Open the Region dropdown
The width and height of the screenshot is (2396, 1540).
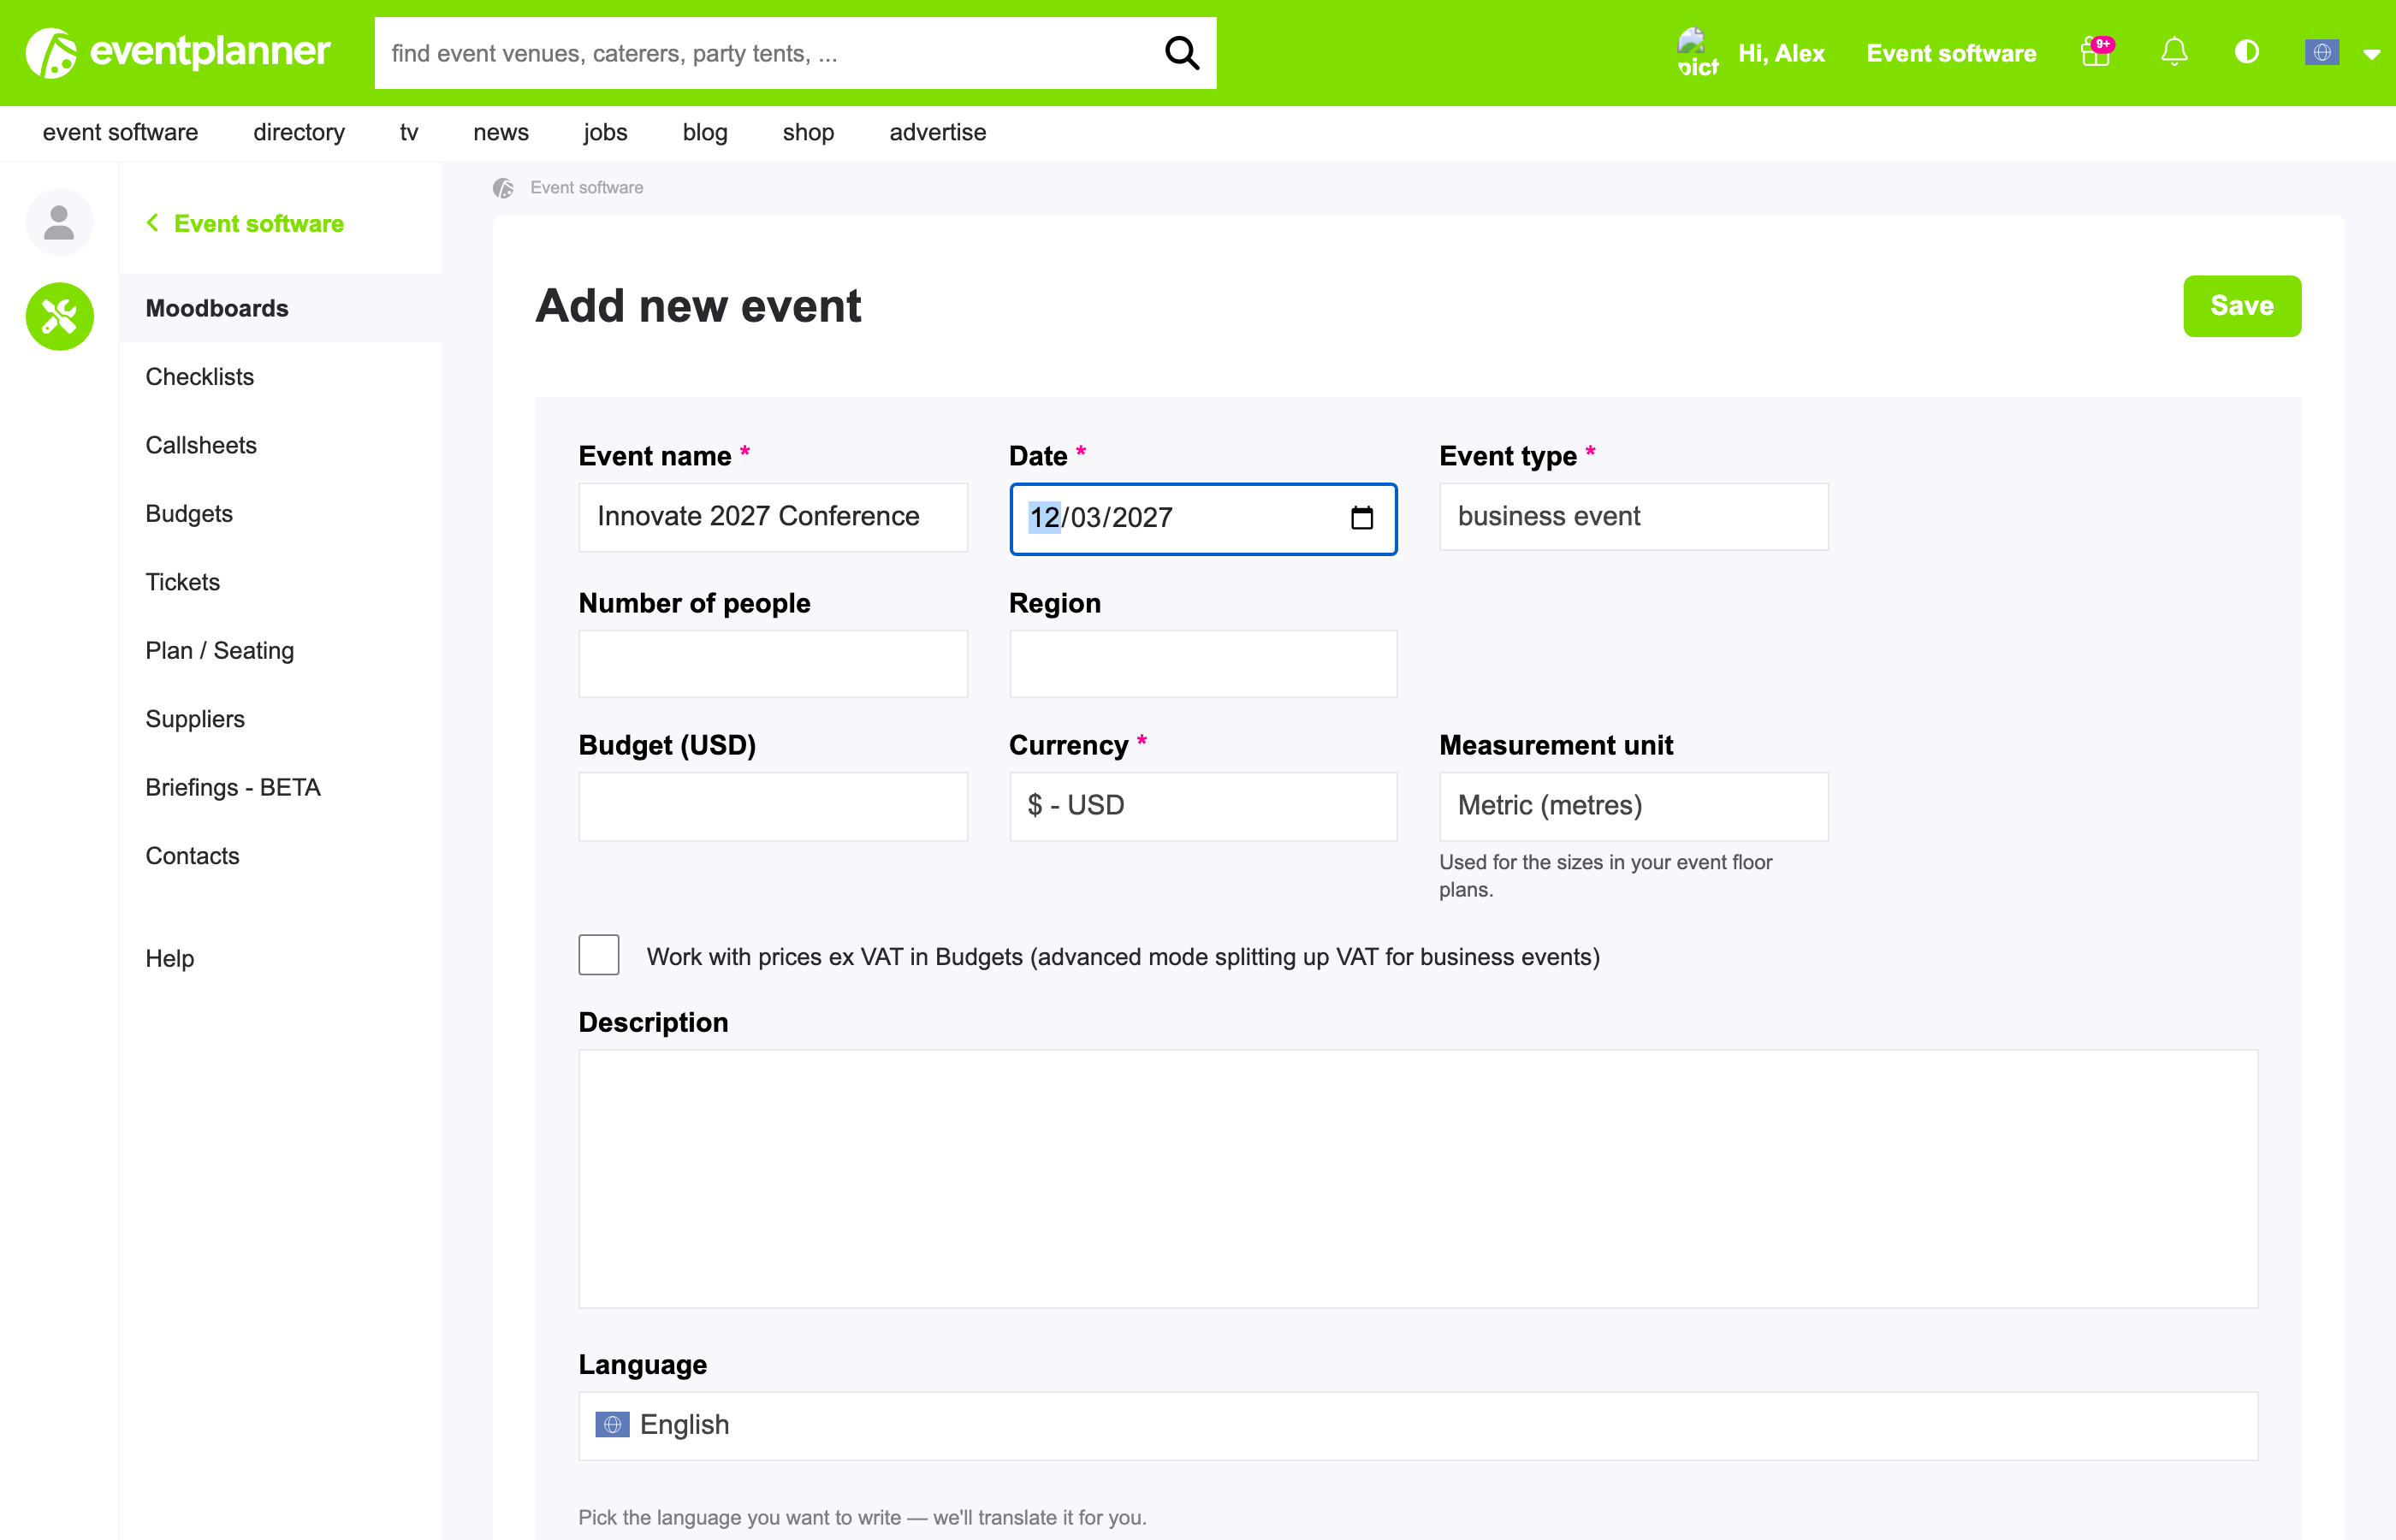[x=1203, y=664]
